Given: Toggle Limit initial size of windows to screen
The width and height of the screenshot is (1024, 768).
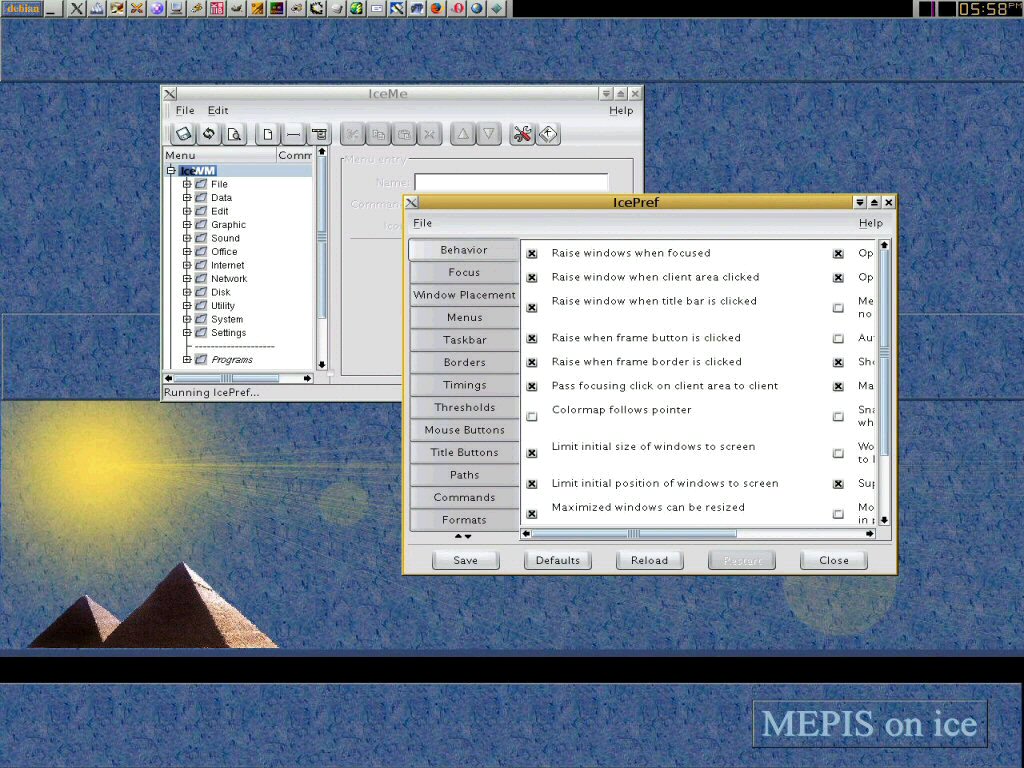Looking at the screenshot, I should click(x=532, y=453).
